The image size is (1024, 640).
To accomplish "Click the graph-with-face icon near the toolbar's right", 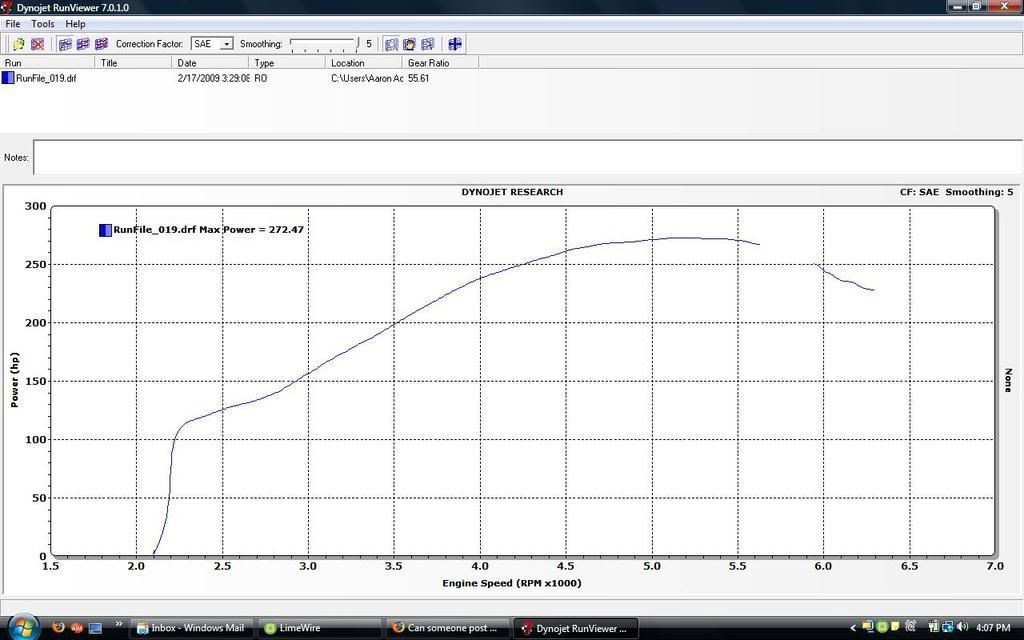I will (x=409, y=43).
